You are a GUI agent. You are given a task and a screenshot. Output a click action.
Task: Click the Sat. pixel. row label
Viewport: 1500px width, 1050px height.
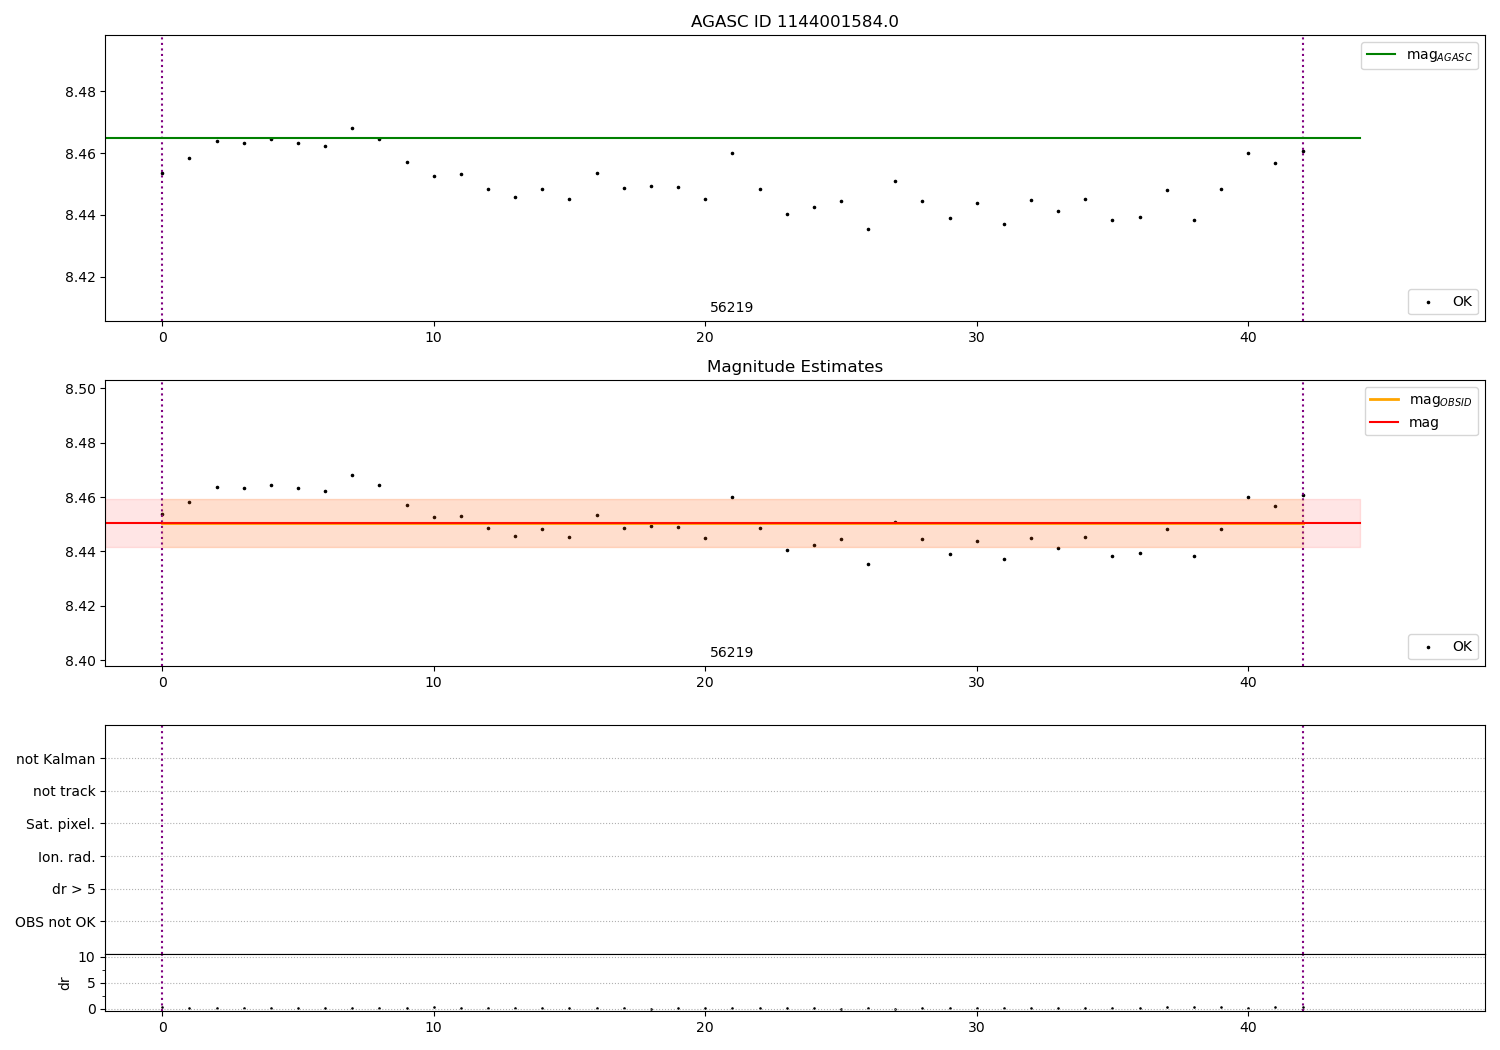[x=61, y=824]
